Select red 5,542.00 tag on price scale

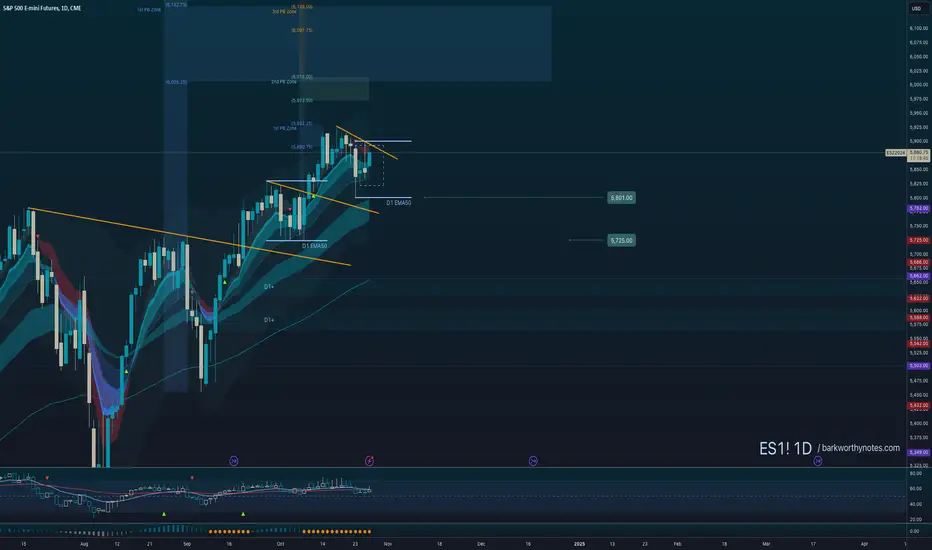[919, 344]
